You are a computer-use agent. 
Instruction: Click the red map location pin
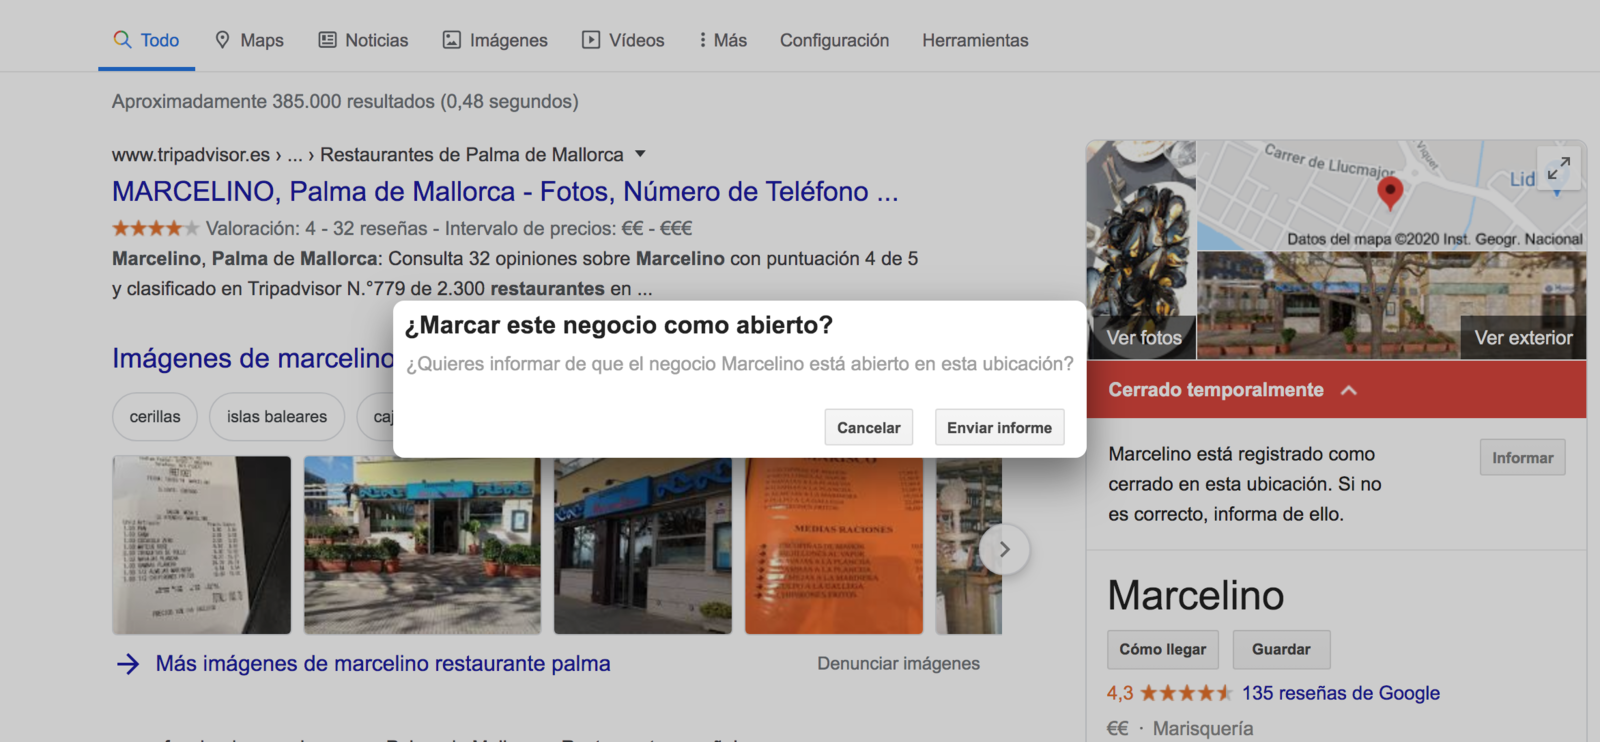coord(1389,191)
